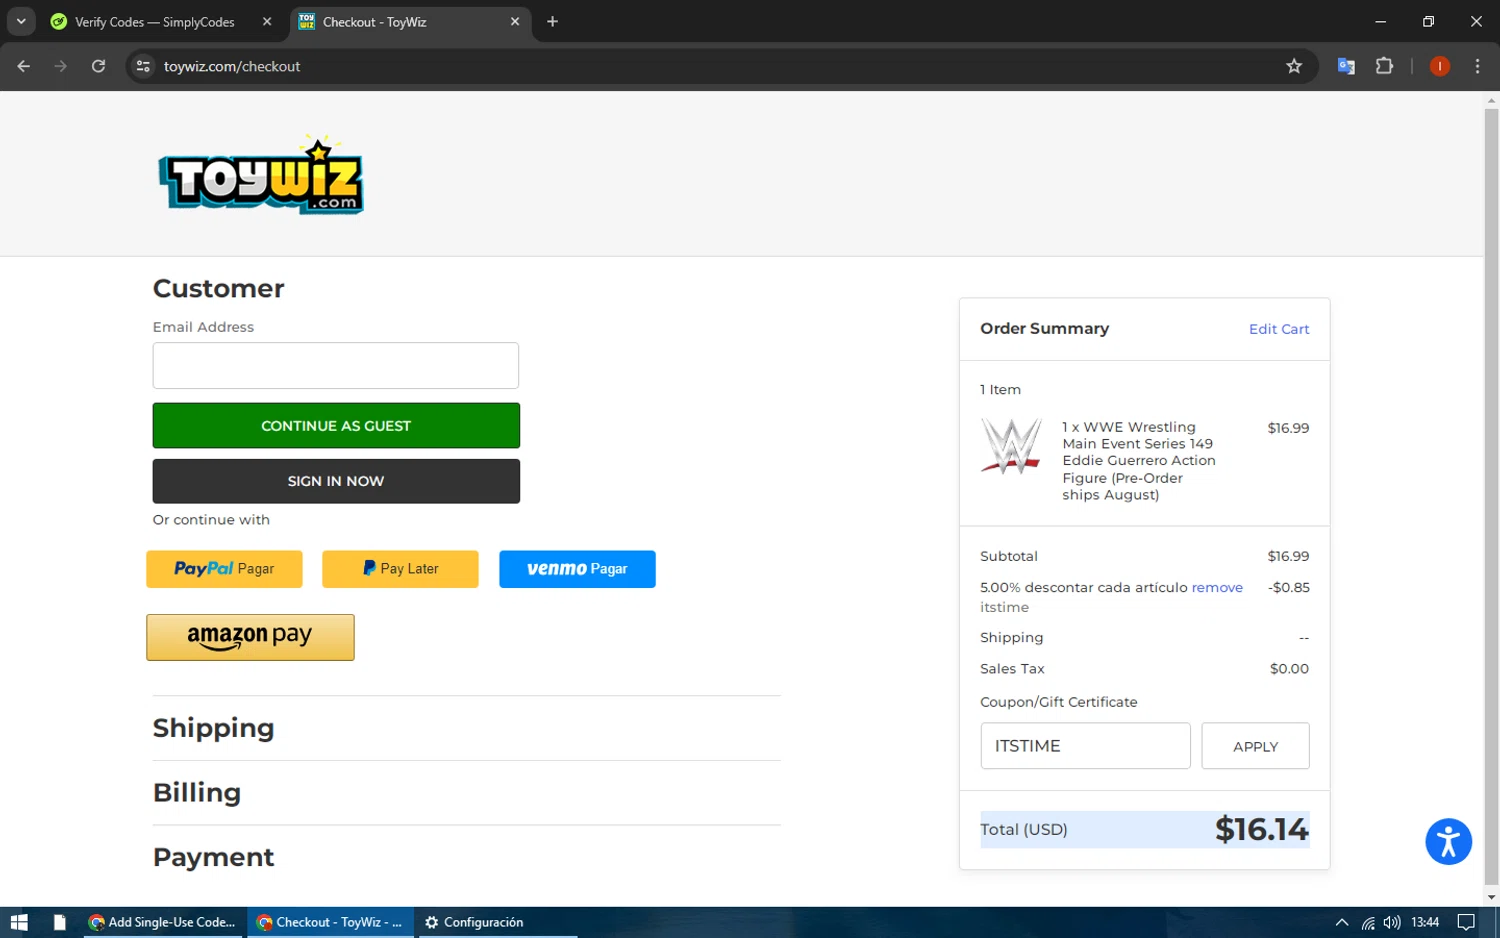Viewport: 1500px width, 938px height.
Task: Open the taskbar document file icon
Action: click(59, 922)
